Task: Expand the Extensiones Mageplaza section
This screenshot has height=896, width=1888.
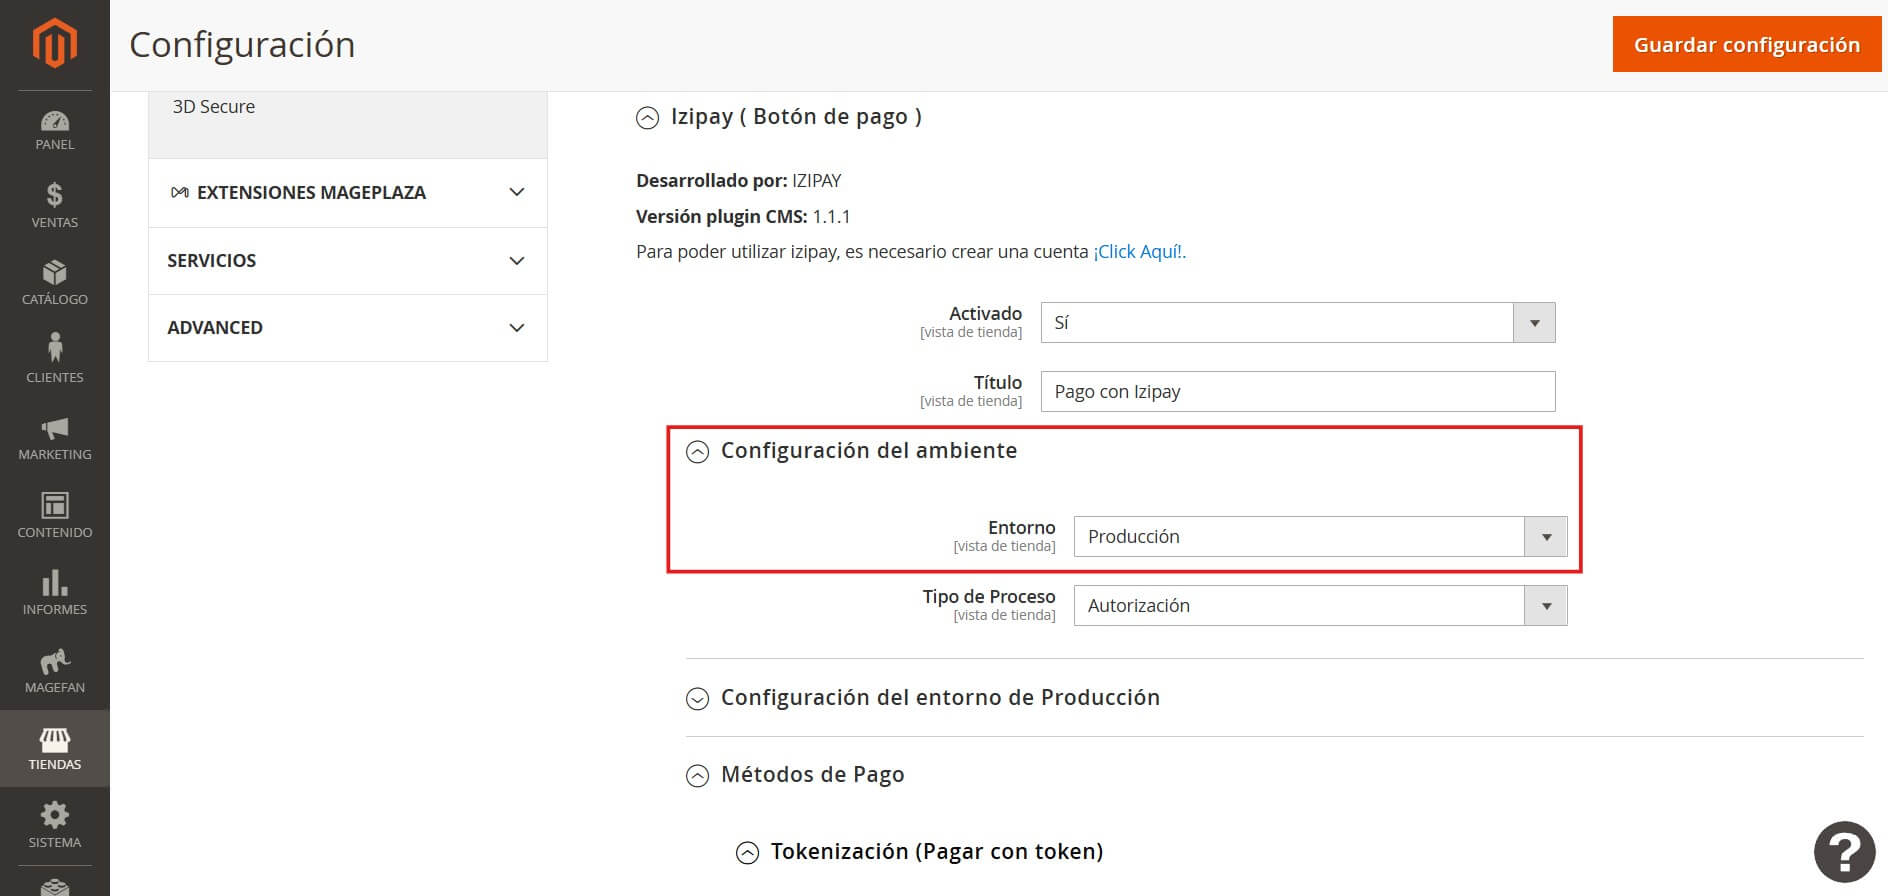Action: [347, 193]
